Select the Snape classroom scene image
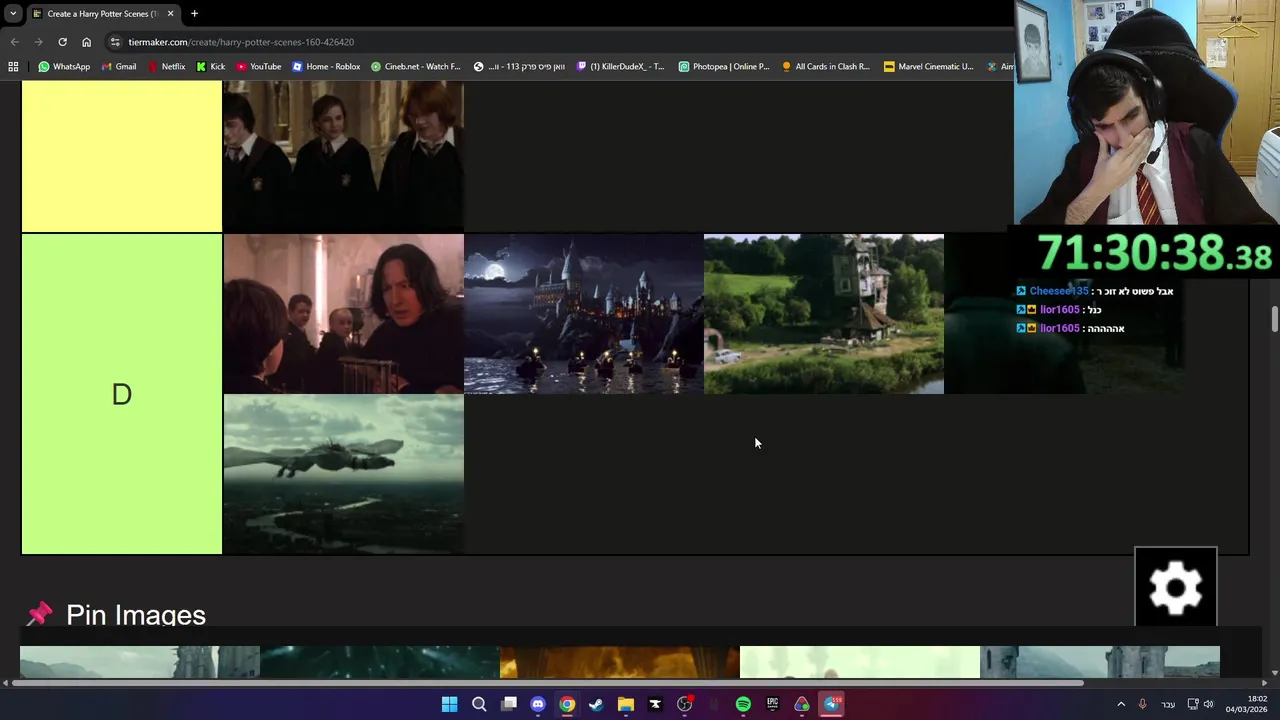 tap(343, 314)
